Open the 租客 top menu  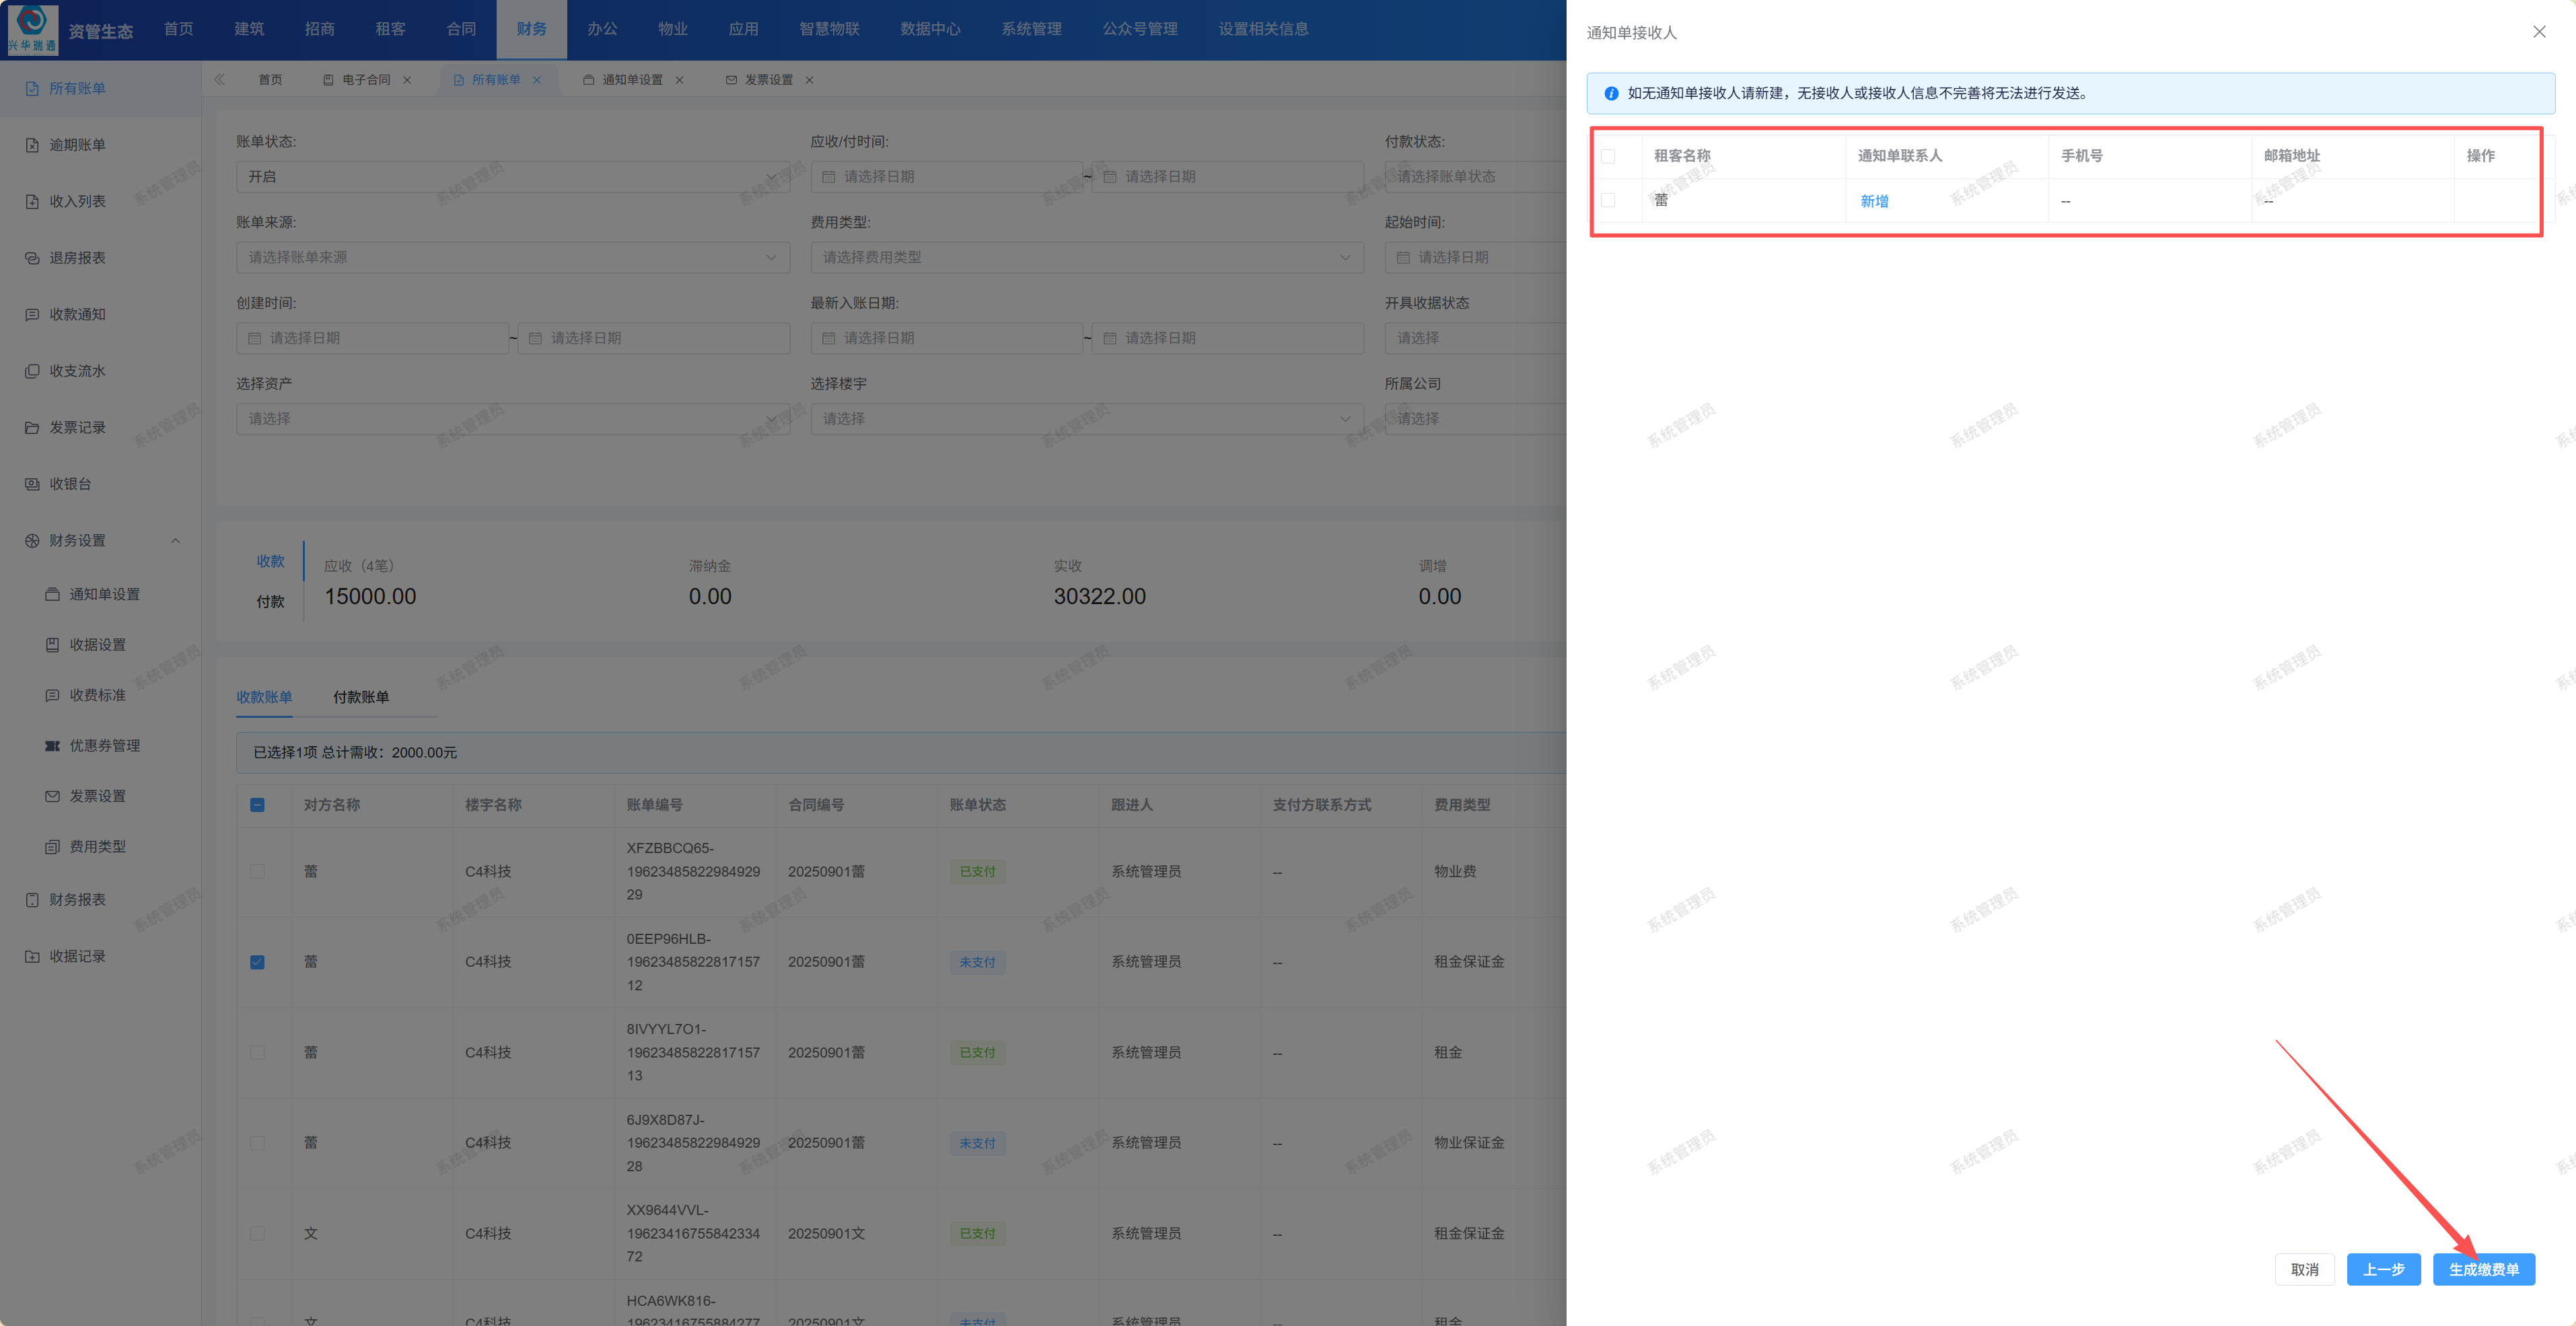point(390,29)
